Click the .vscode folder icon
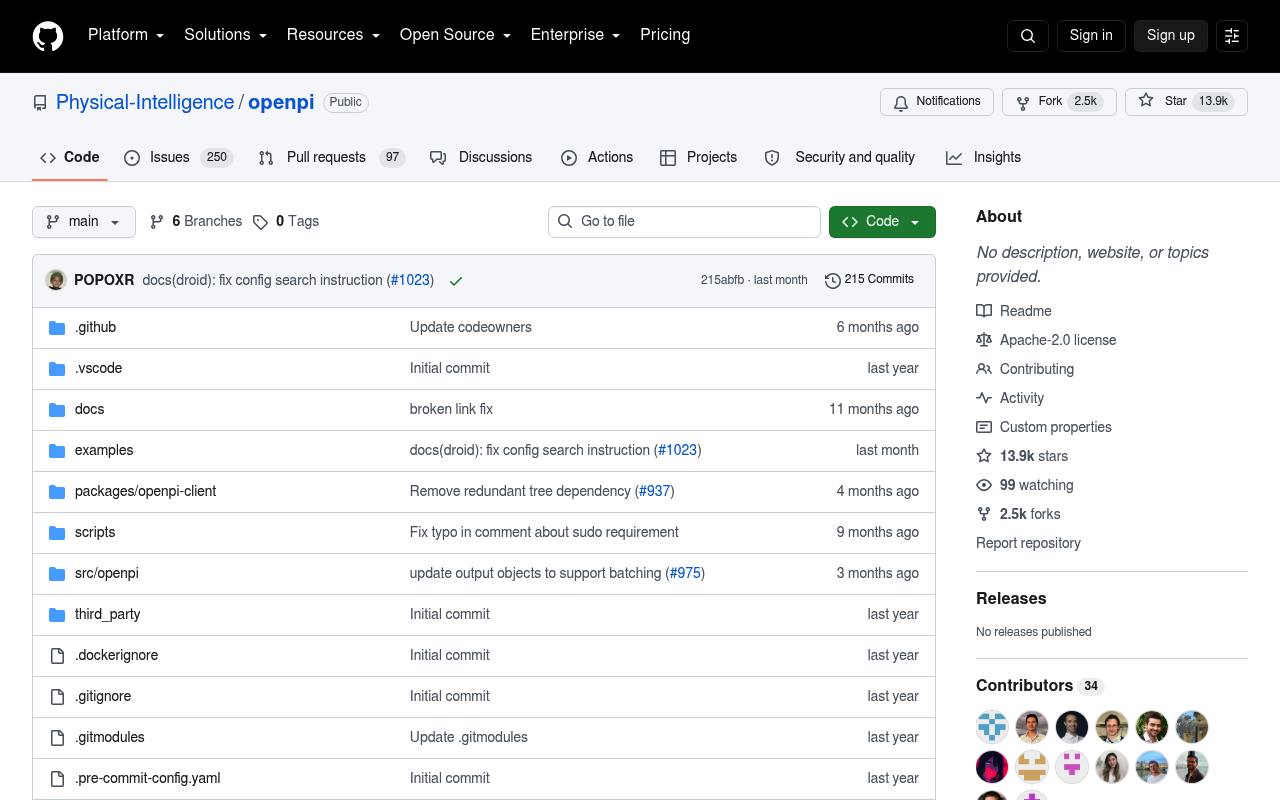1280x800 pixels. click(x=57, y=368)
